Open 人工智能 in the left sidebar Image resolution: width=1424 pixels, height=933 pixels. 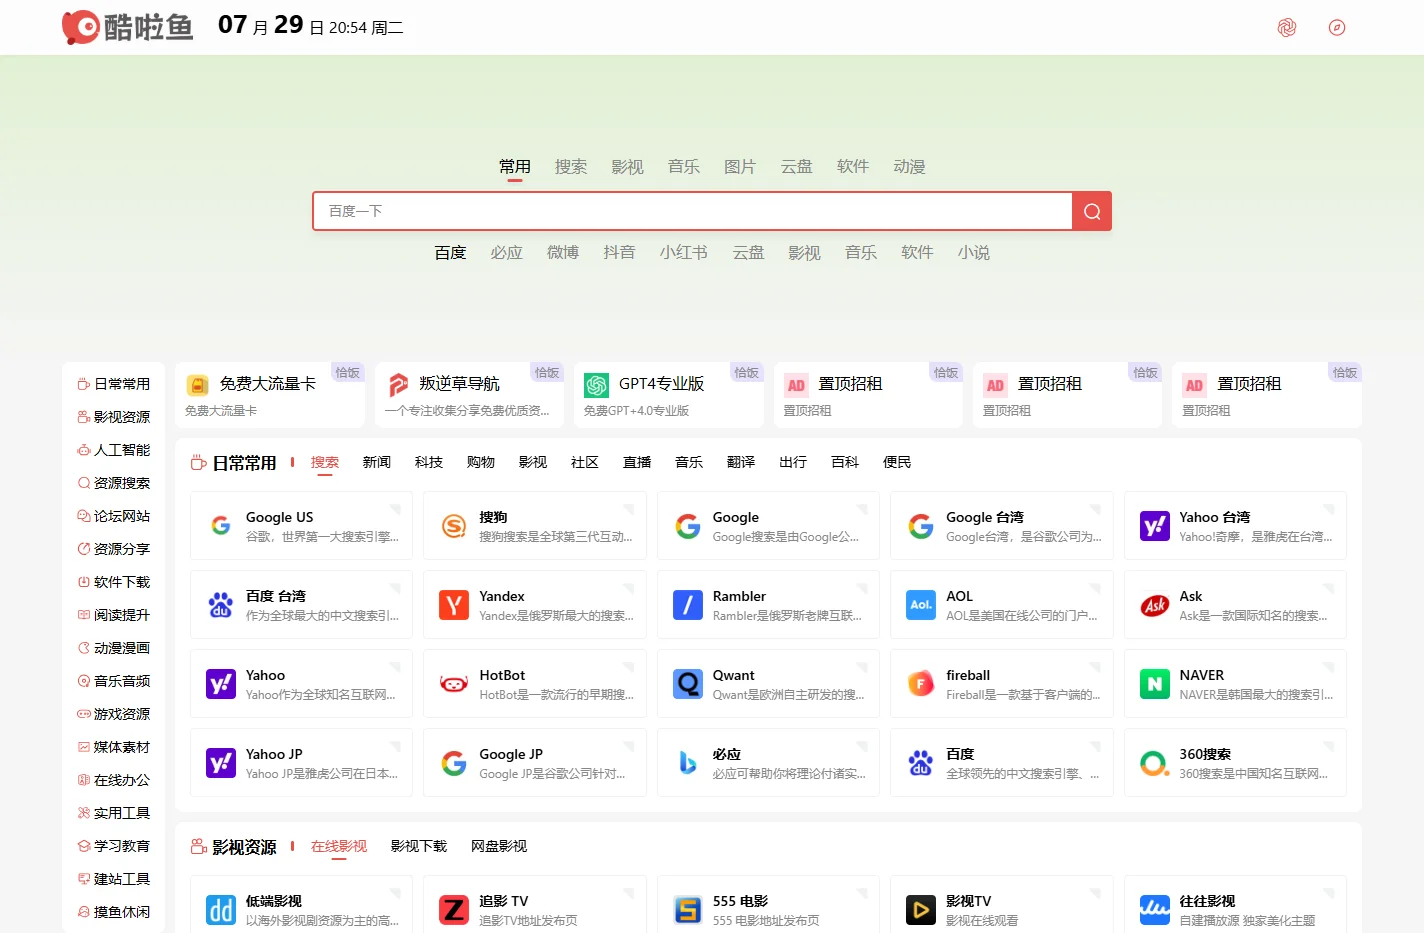point(114,450)
